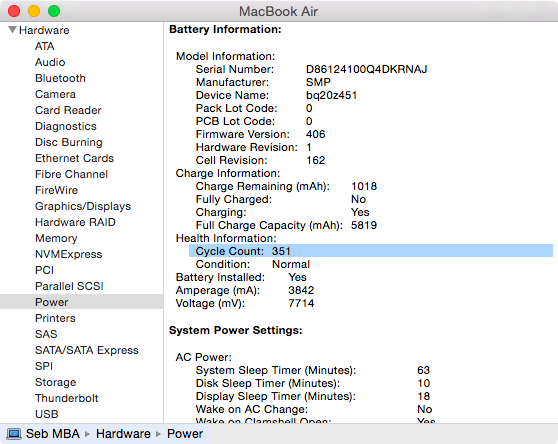558x444 pixels.
Task: Collapse the Hardware disclosure triangle
Action: click(x=12, y=30)
